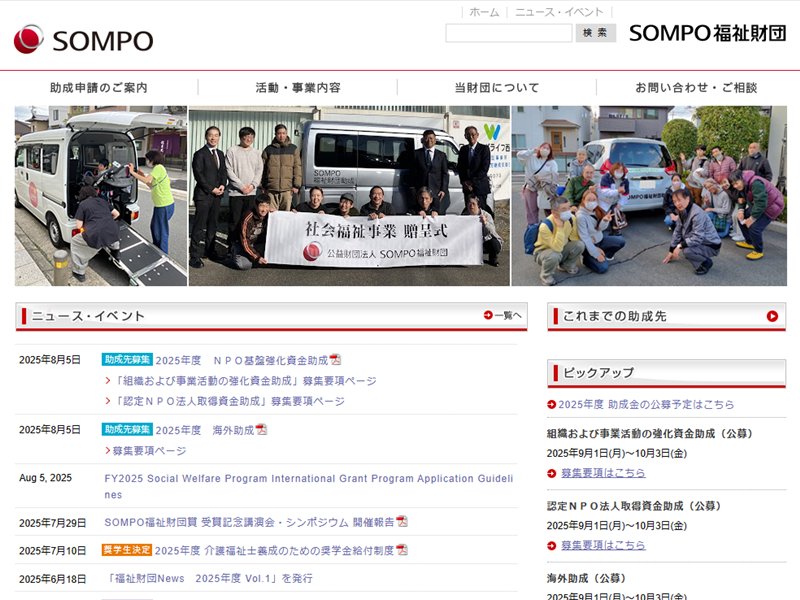
Task: Click the group photo by the white car
Action: click(649, 196)
